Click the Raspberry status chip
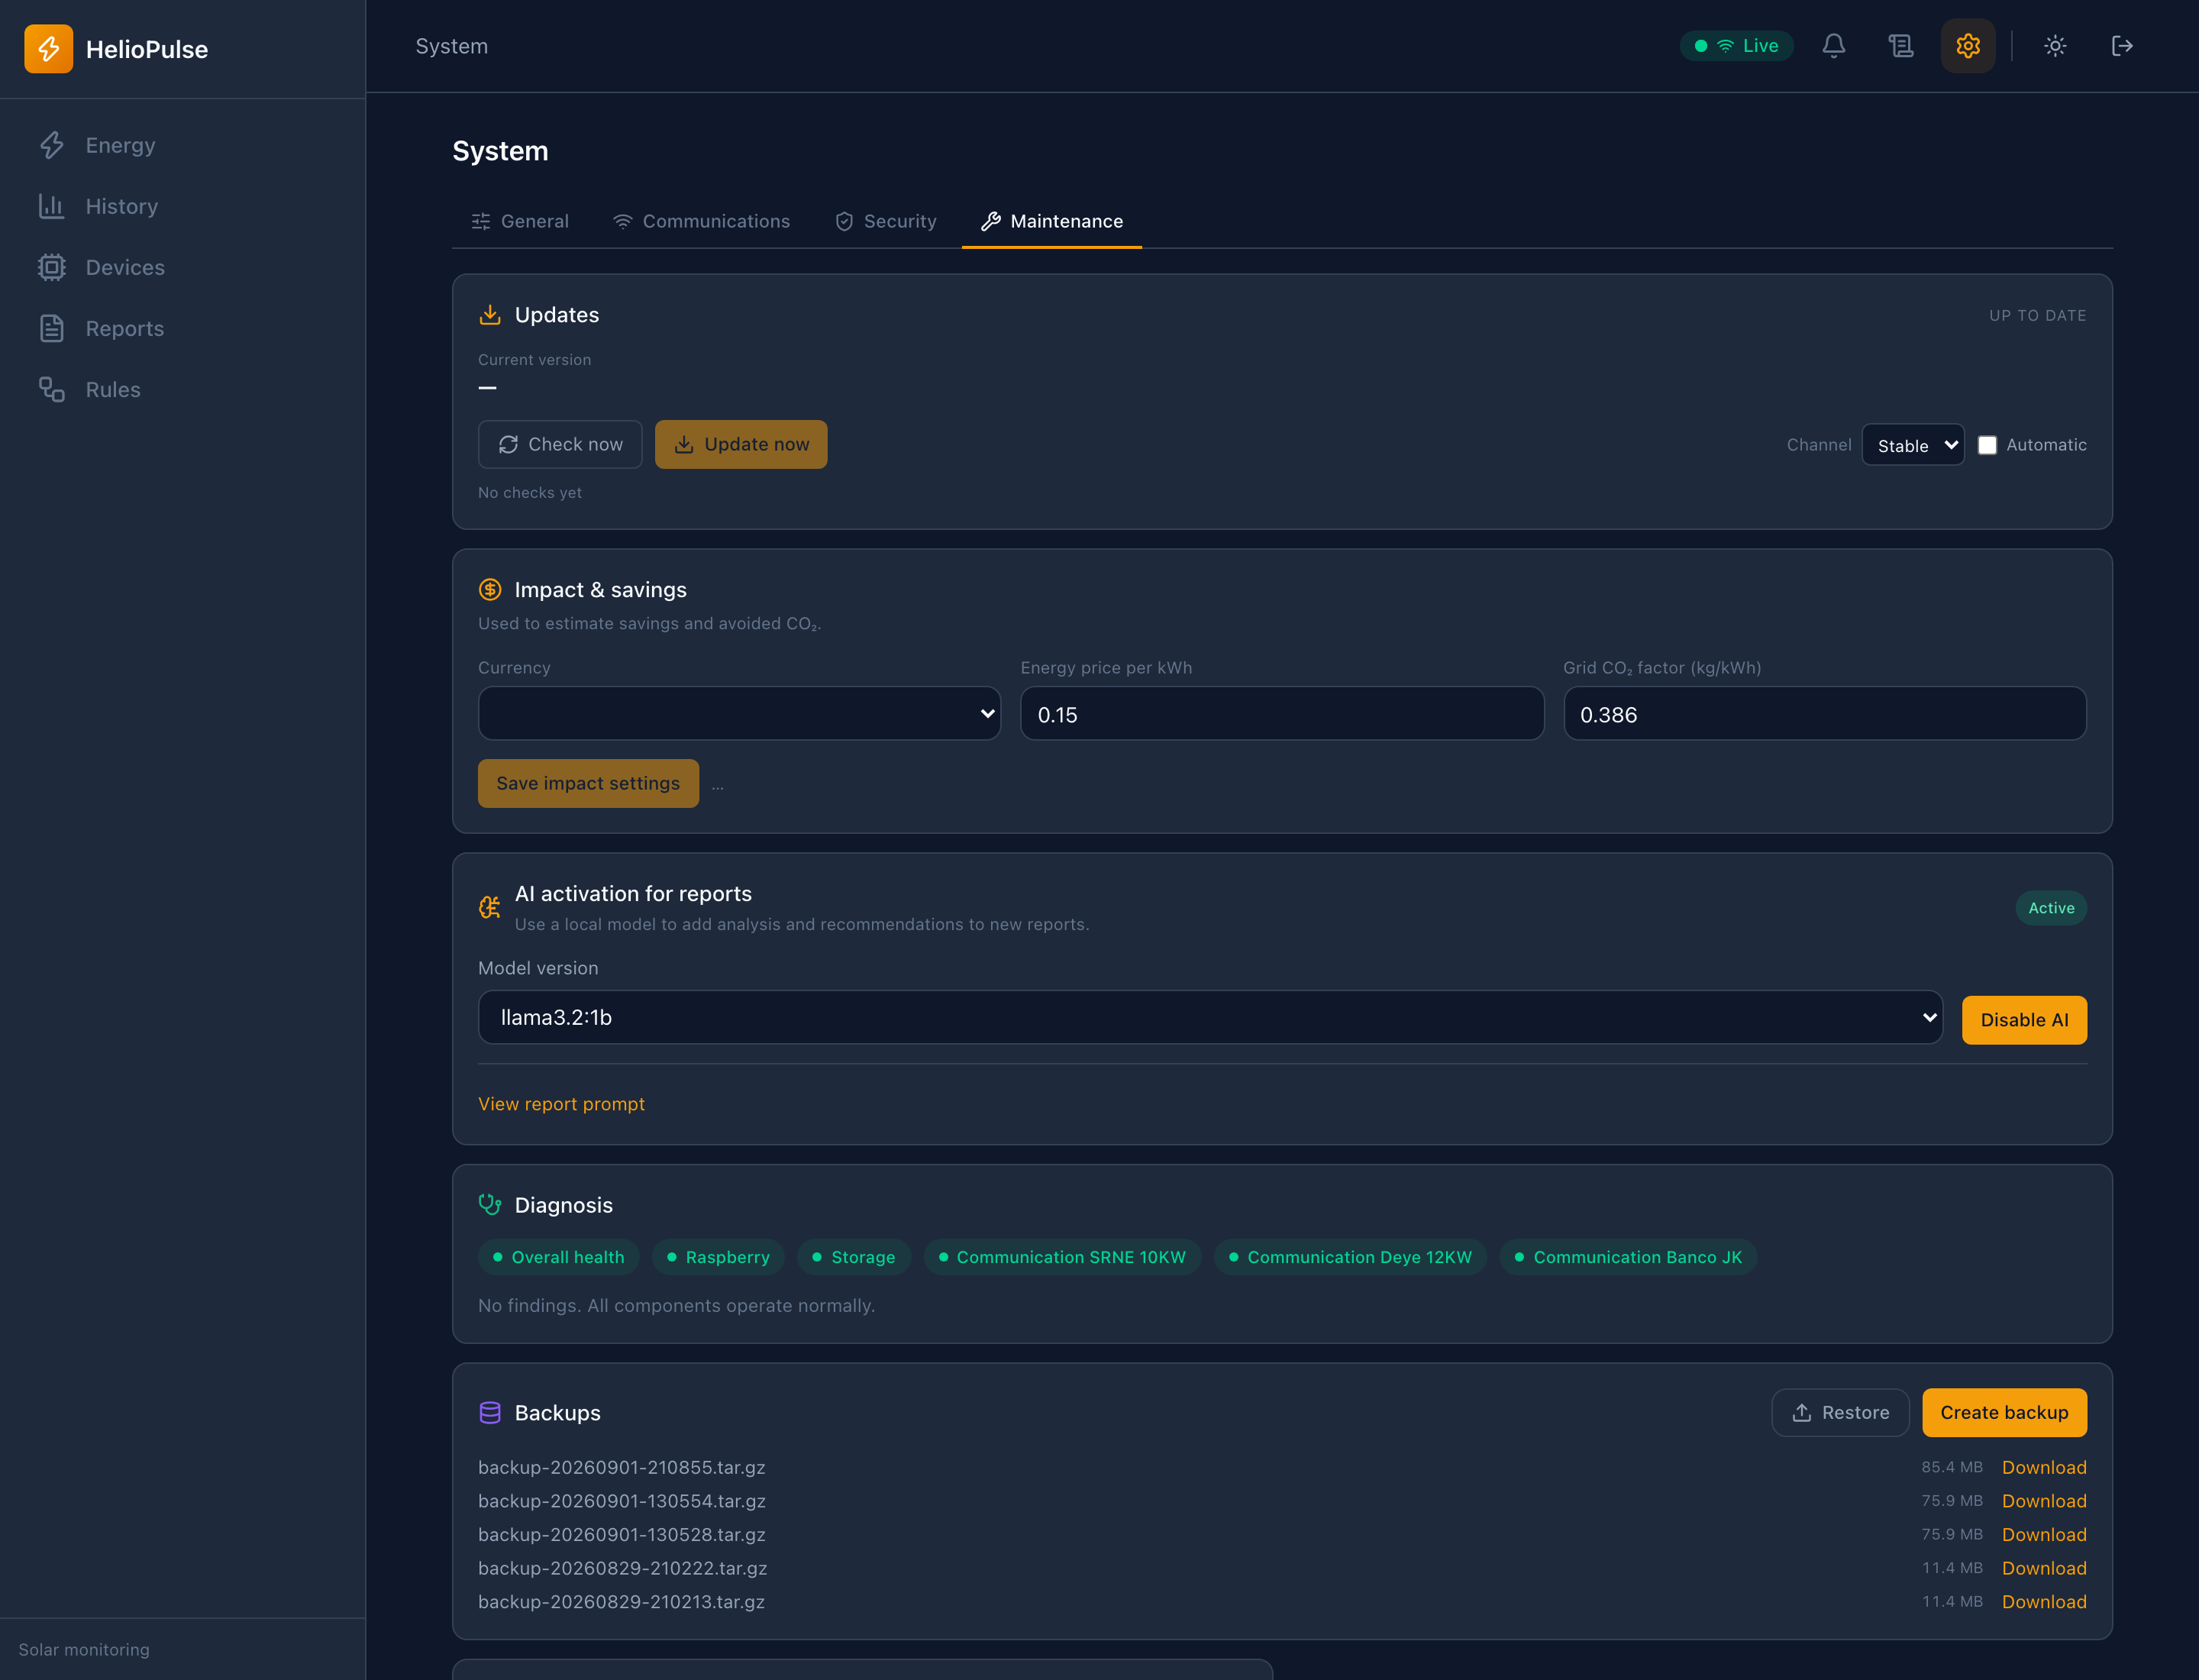Viewport: 2199px width, 1680px height. point(718,1258)
